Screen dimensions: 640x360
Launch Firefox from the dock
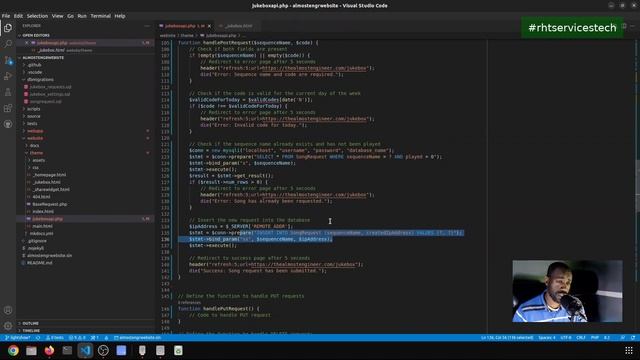[49, 351]
